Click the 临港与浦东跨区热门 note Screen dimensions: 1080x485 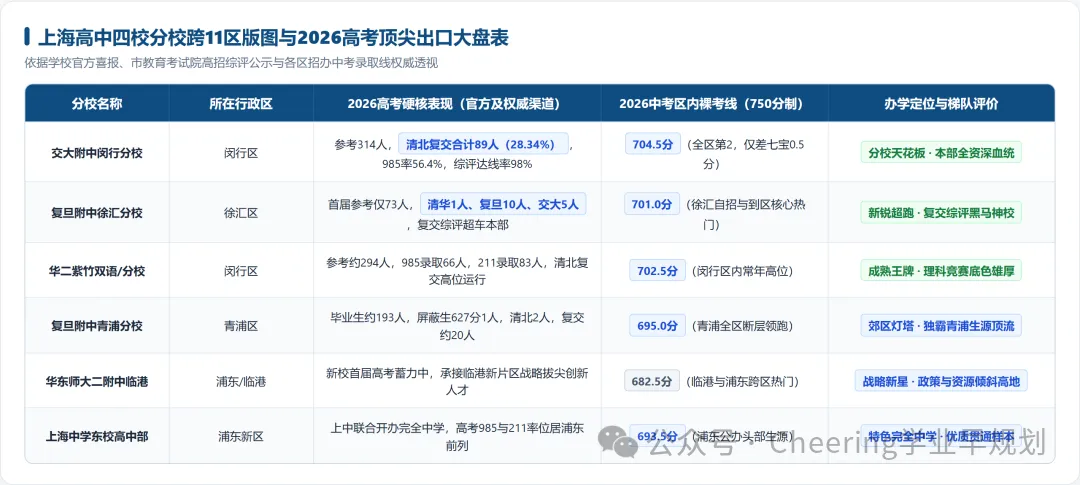coord(742,381)
